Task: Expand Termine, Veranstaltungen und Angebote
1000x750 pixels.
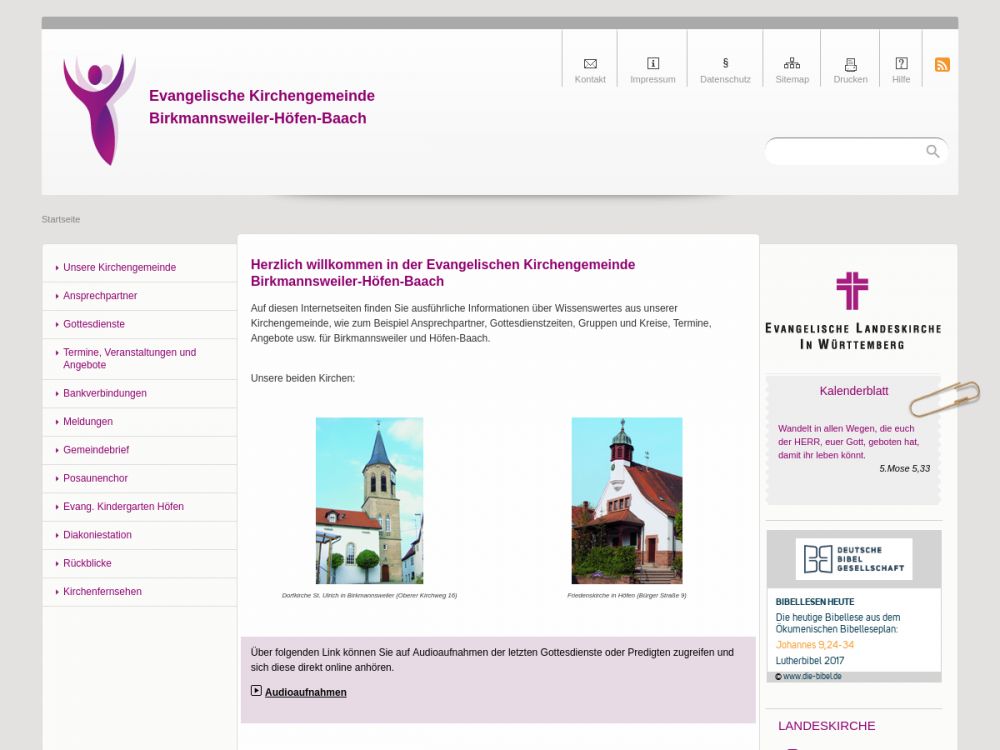Action: click(129, 359)
